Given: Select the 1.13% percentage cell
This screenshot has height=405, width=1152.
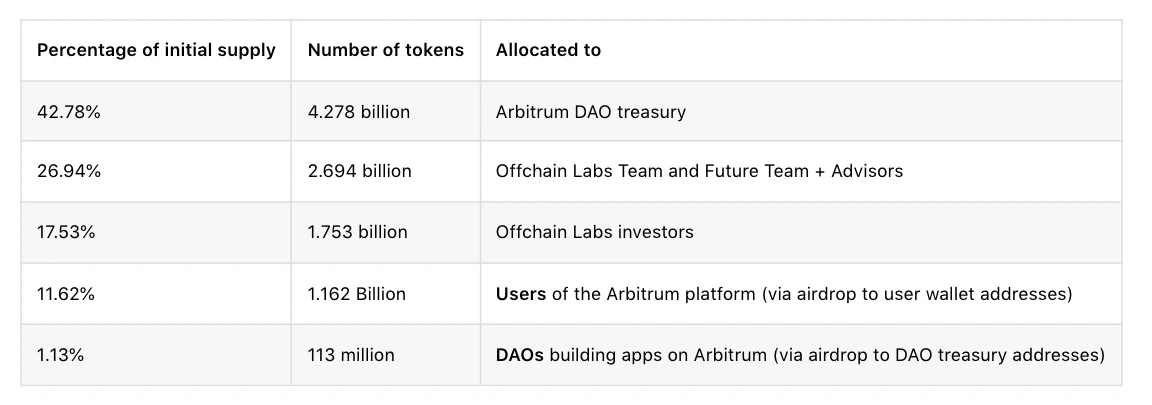Looking at the screenshot, I should coord(156,354).
